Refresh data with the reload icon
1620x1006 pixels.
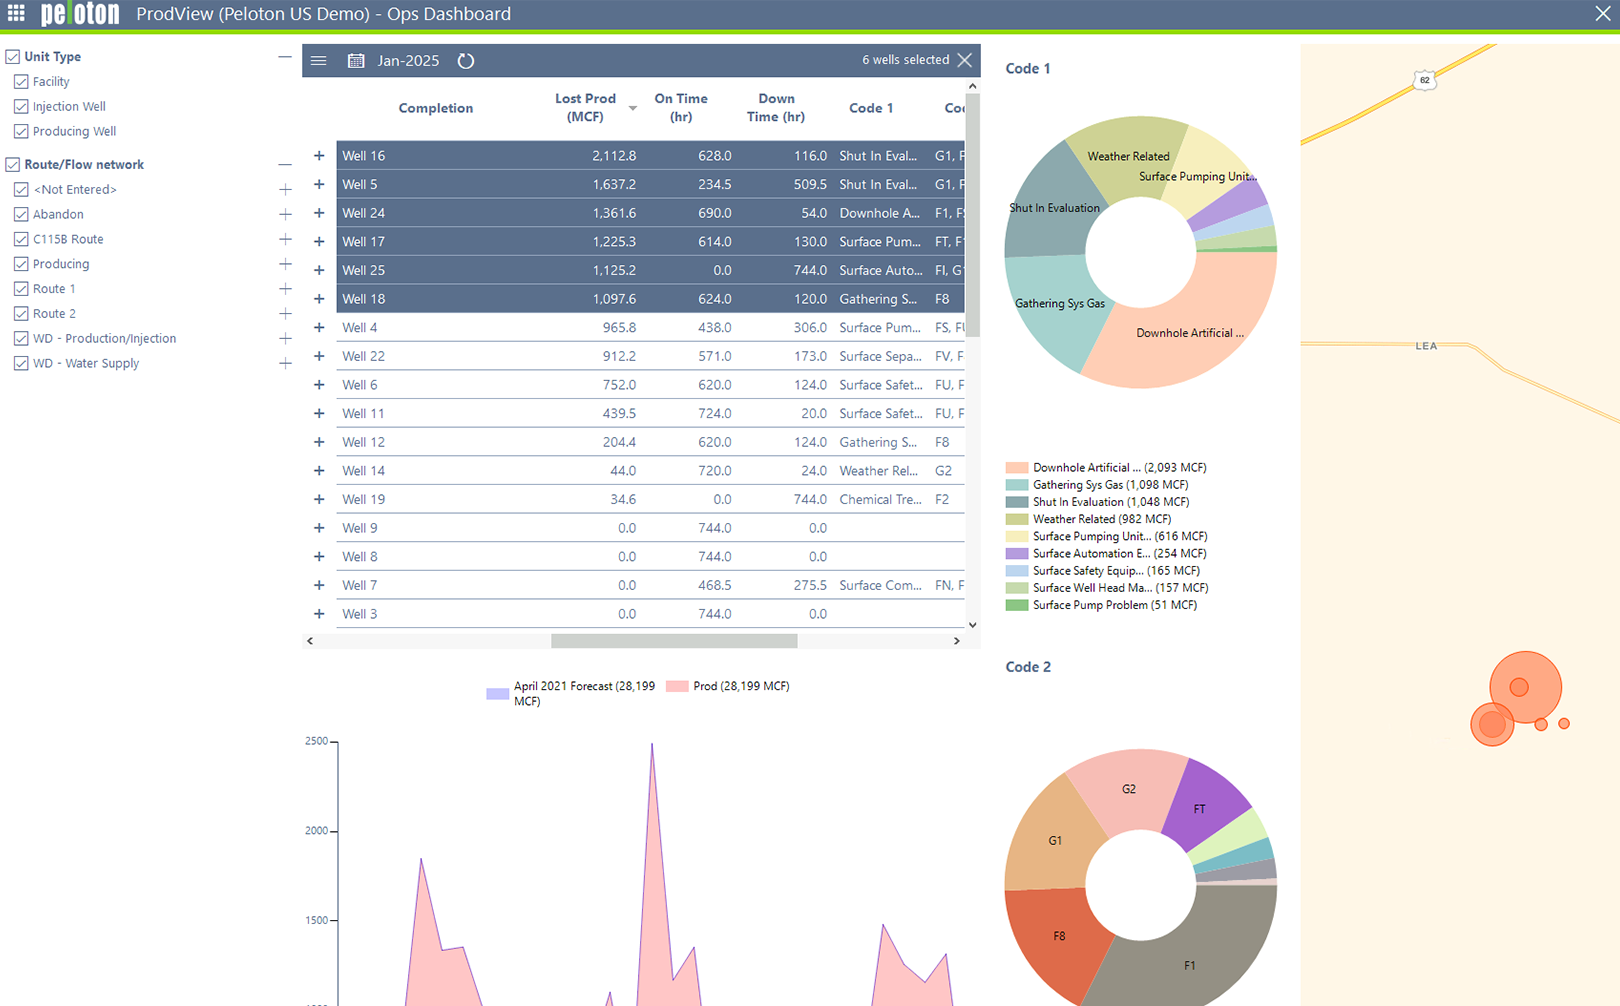[x=465, y=60]
